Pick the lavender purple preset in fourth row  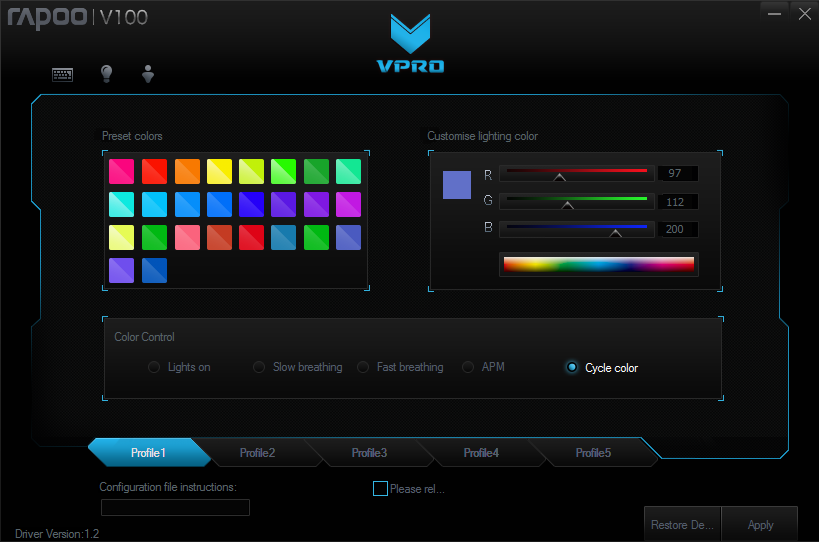point(122,270)
